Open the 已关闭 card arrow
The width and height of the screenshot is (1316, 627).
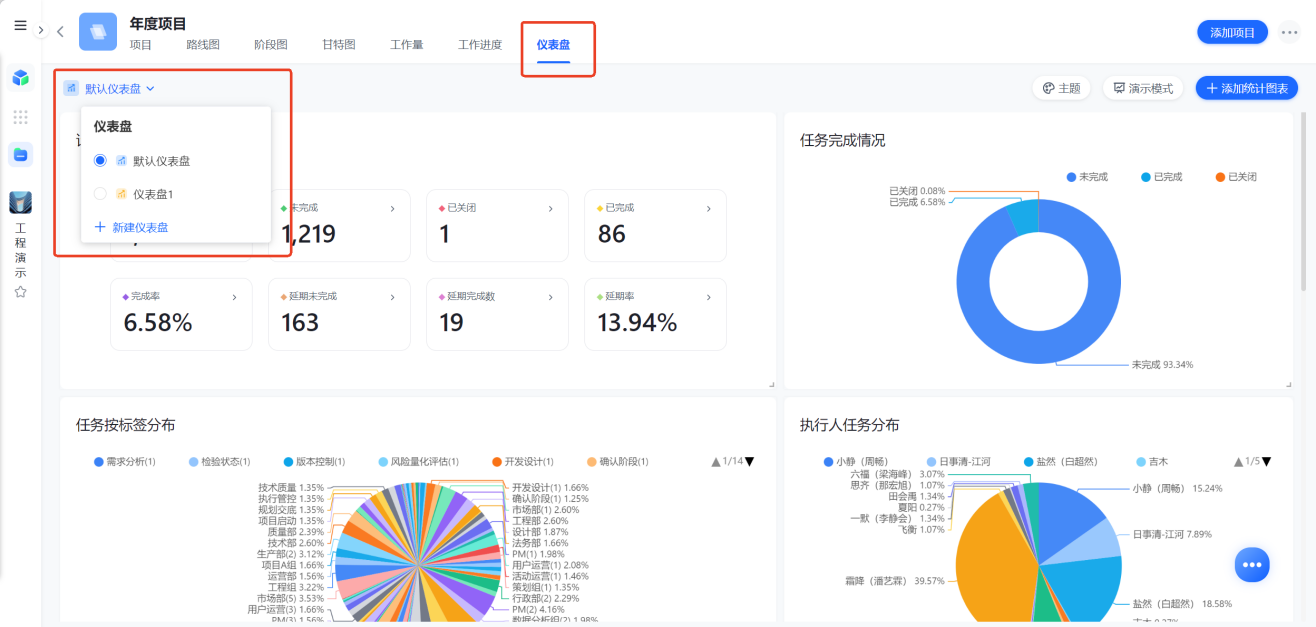click(x=550, y=209)
